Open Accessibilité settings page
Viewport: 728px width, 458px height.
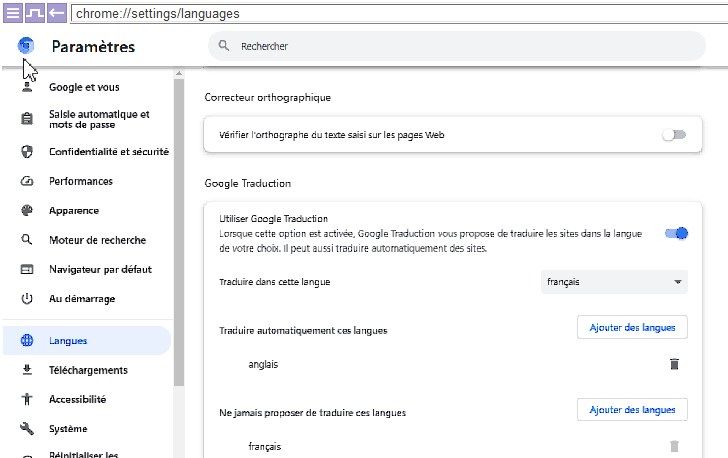click(78, 399)
